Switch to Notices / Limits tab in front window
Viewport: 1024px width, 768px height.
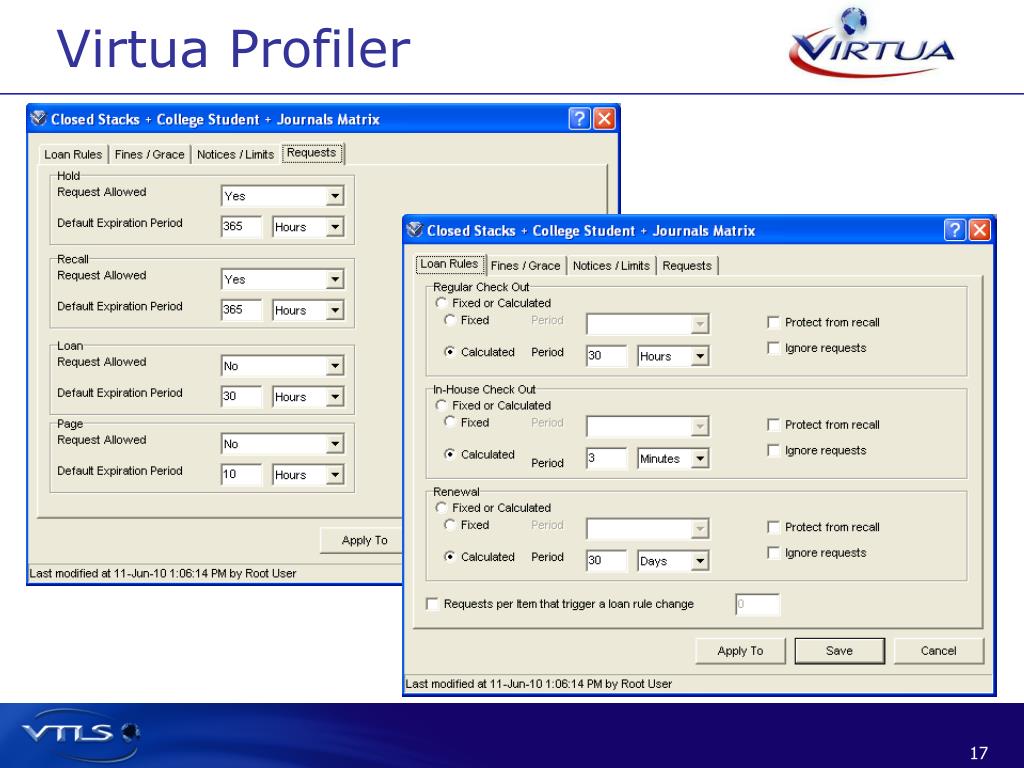611,265
